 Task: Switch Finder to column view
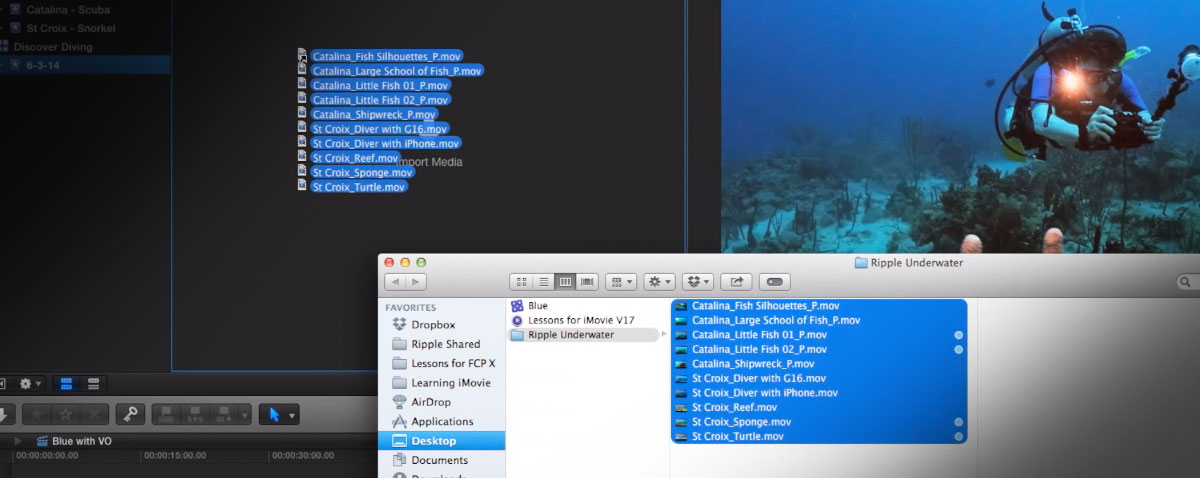click(565, 282)
